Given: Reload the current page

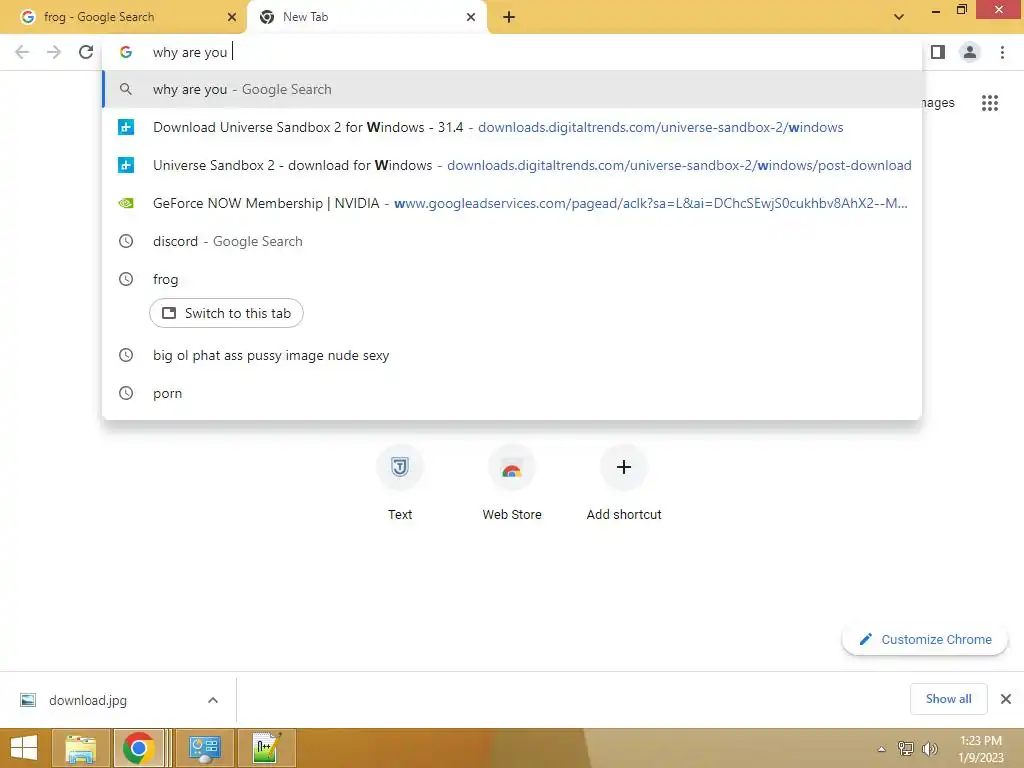Looking at the screenshot, I should (86, 52).
